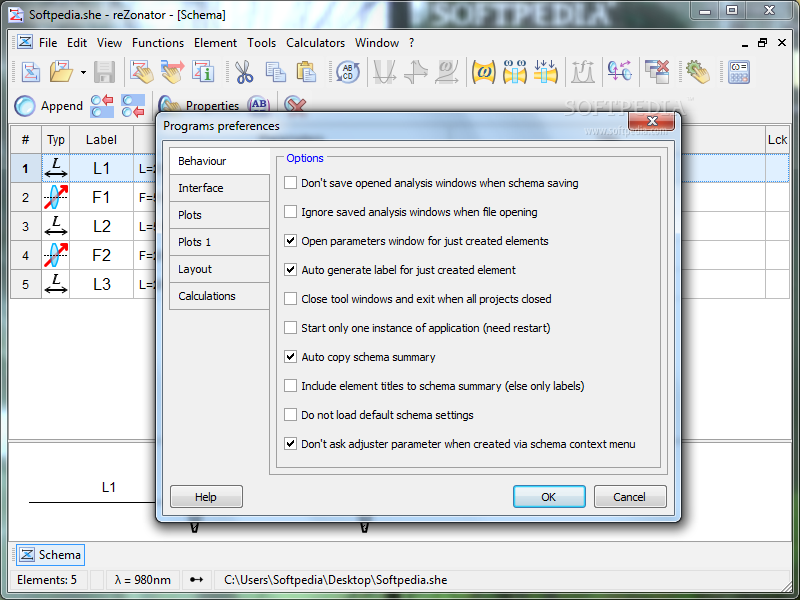The height and width of the screenshot is (600, 800).
Task: Open the Functions menu
Action: coord(158,43)
